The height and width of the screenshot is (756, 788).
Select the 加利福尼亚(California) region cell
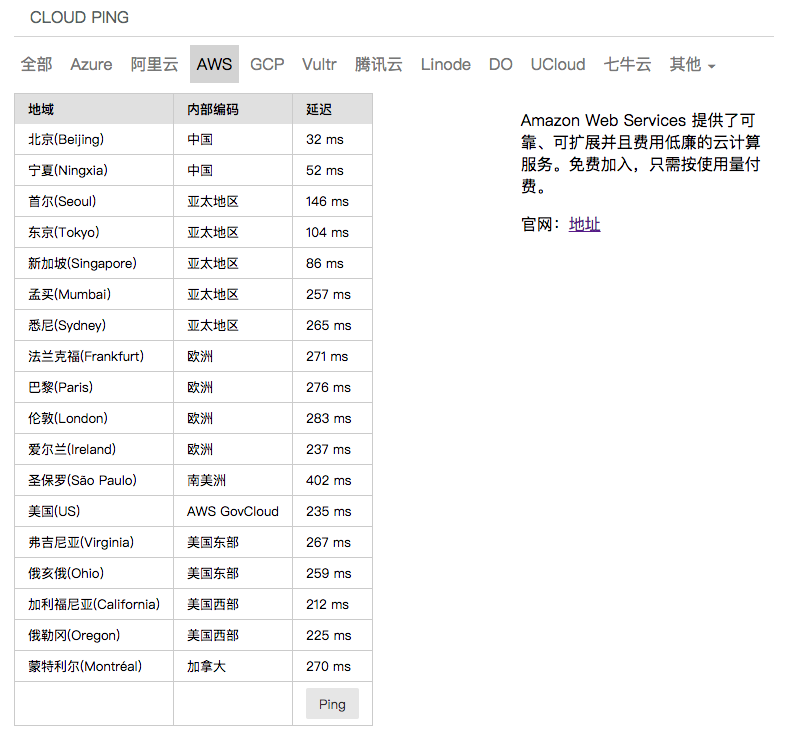coord(94,604)
